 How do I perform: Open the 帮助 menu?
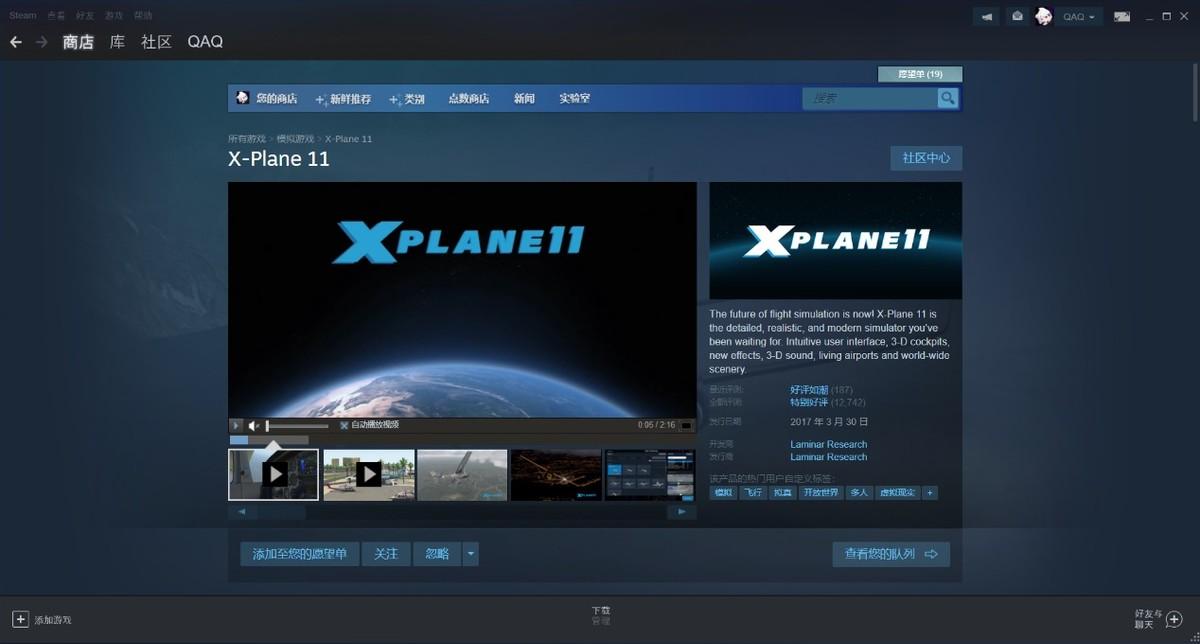(143, 16)
